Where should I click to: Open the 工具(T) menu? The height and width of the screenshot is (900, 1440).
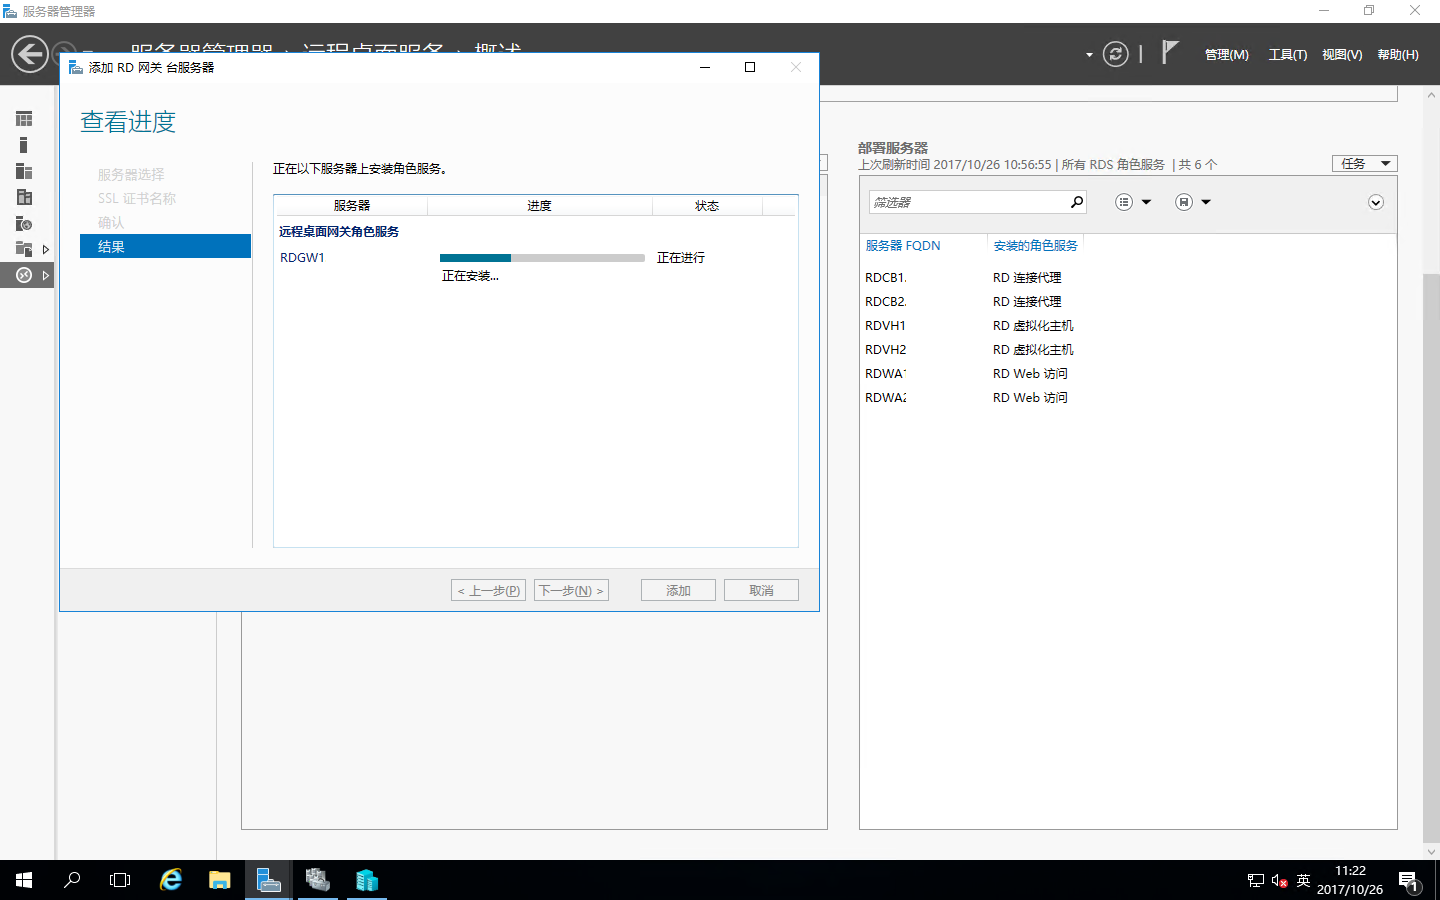pos(1288,55)
